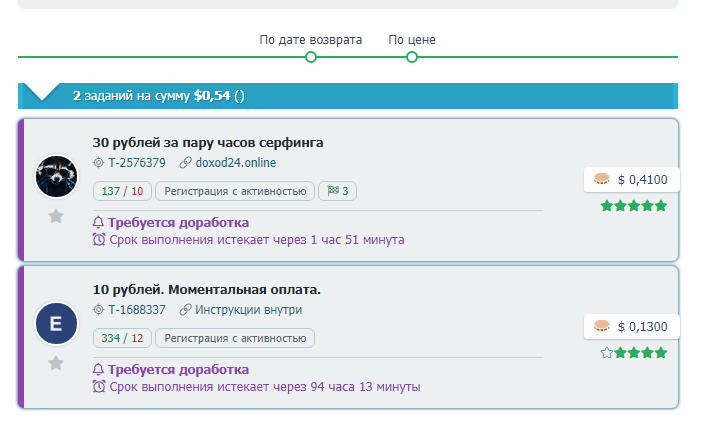The width and height of the screenshot is (704, 431).
Task: Click task ID T-1688337
Action: 137,310
